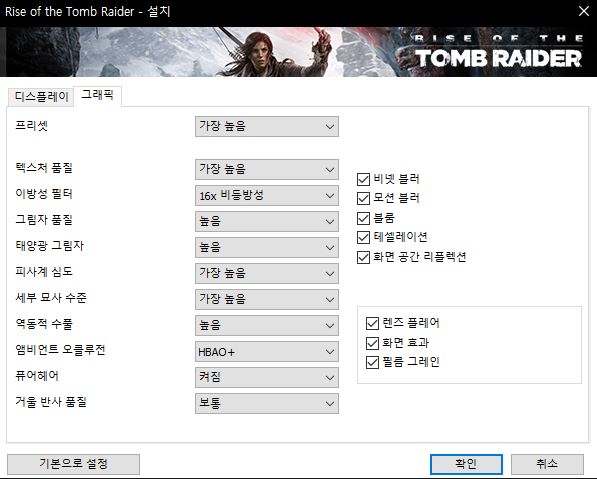
Task: Select the 그래픽 tab
Action: pos(97,95)
